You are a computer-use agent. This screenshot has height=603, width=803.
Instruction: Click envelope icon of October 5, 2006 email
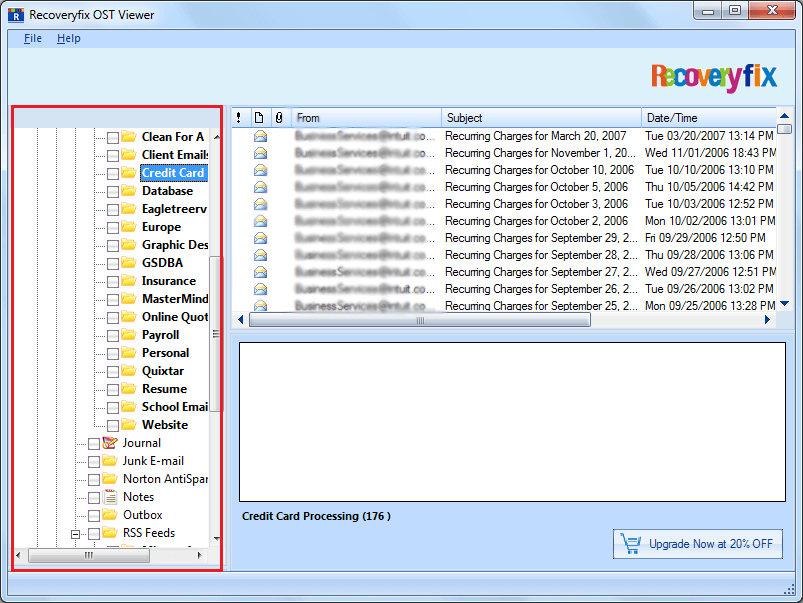[261, 186]
